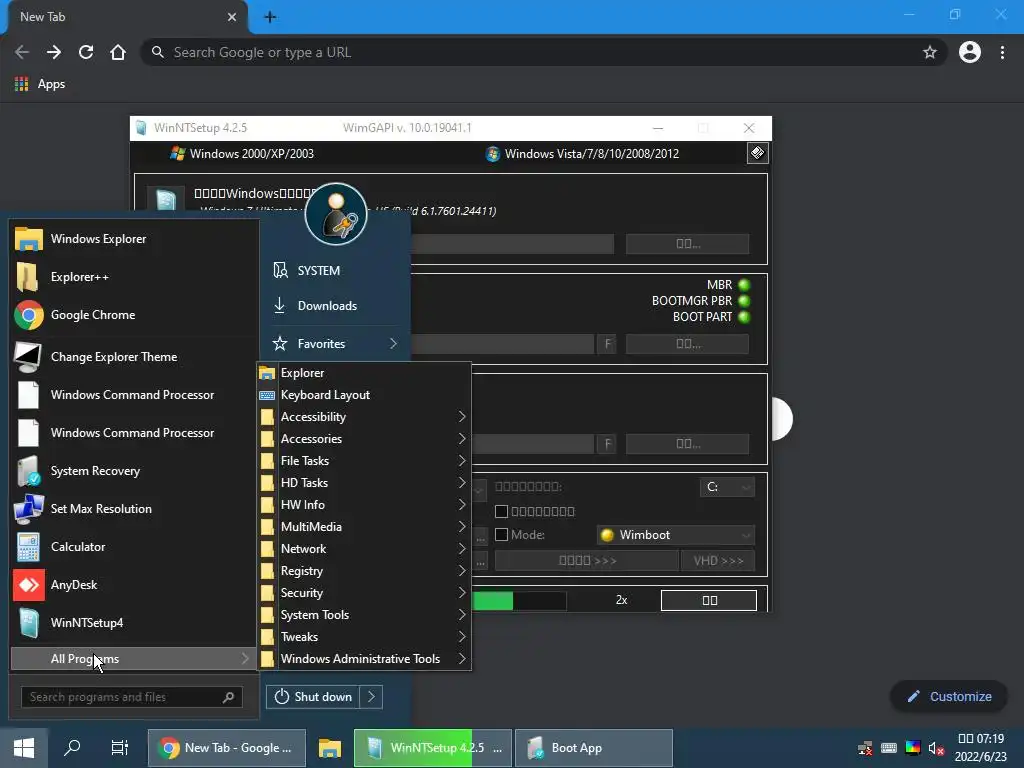The image size is (1024, 768).
Task: Open Network folder
Action: pos(364,549)
